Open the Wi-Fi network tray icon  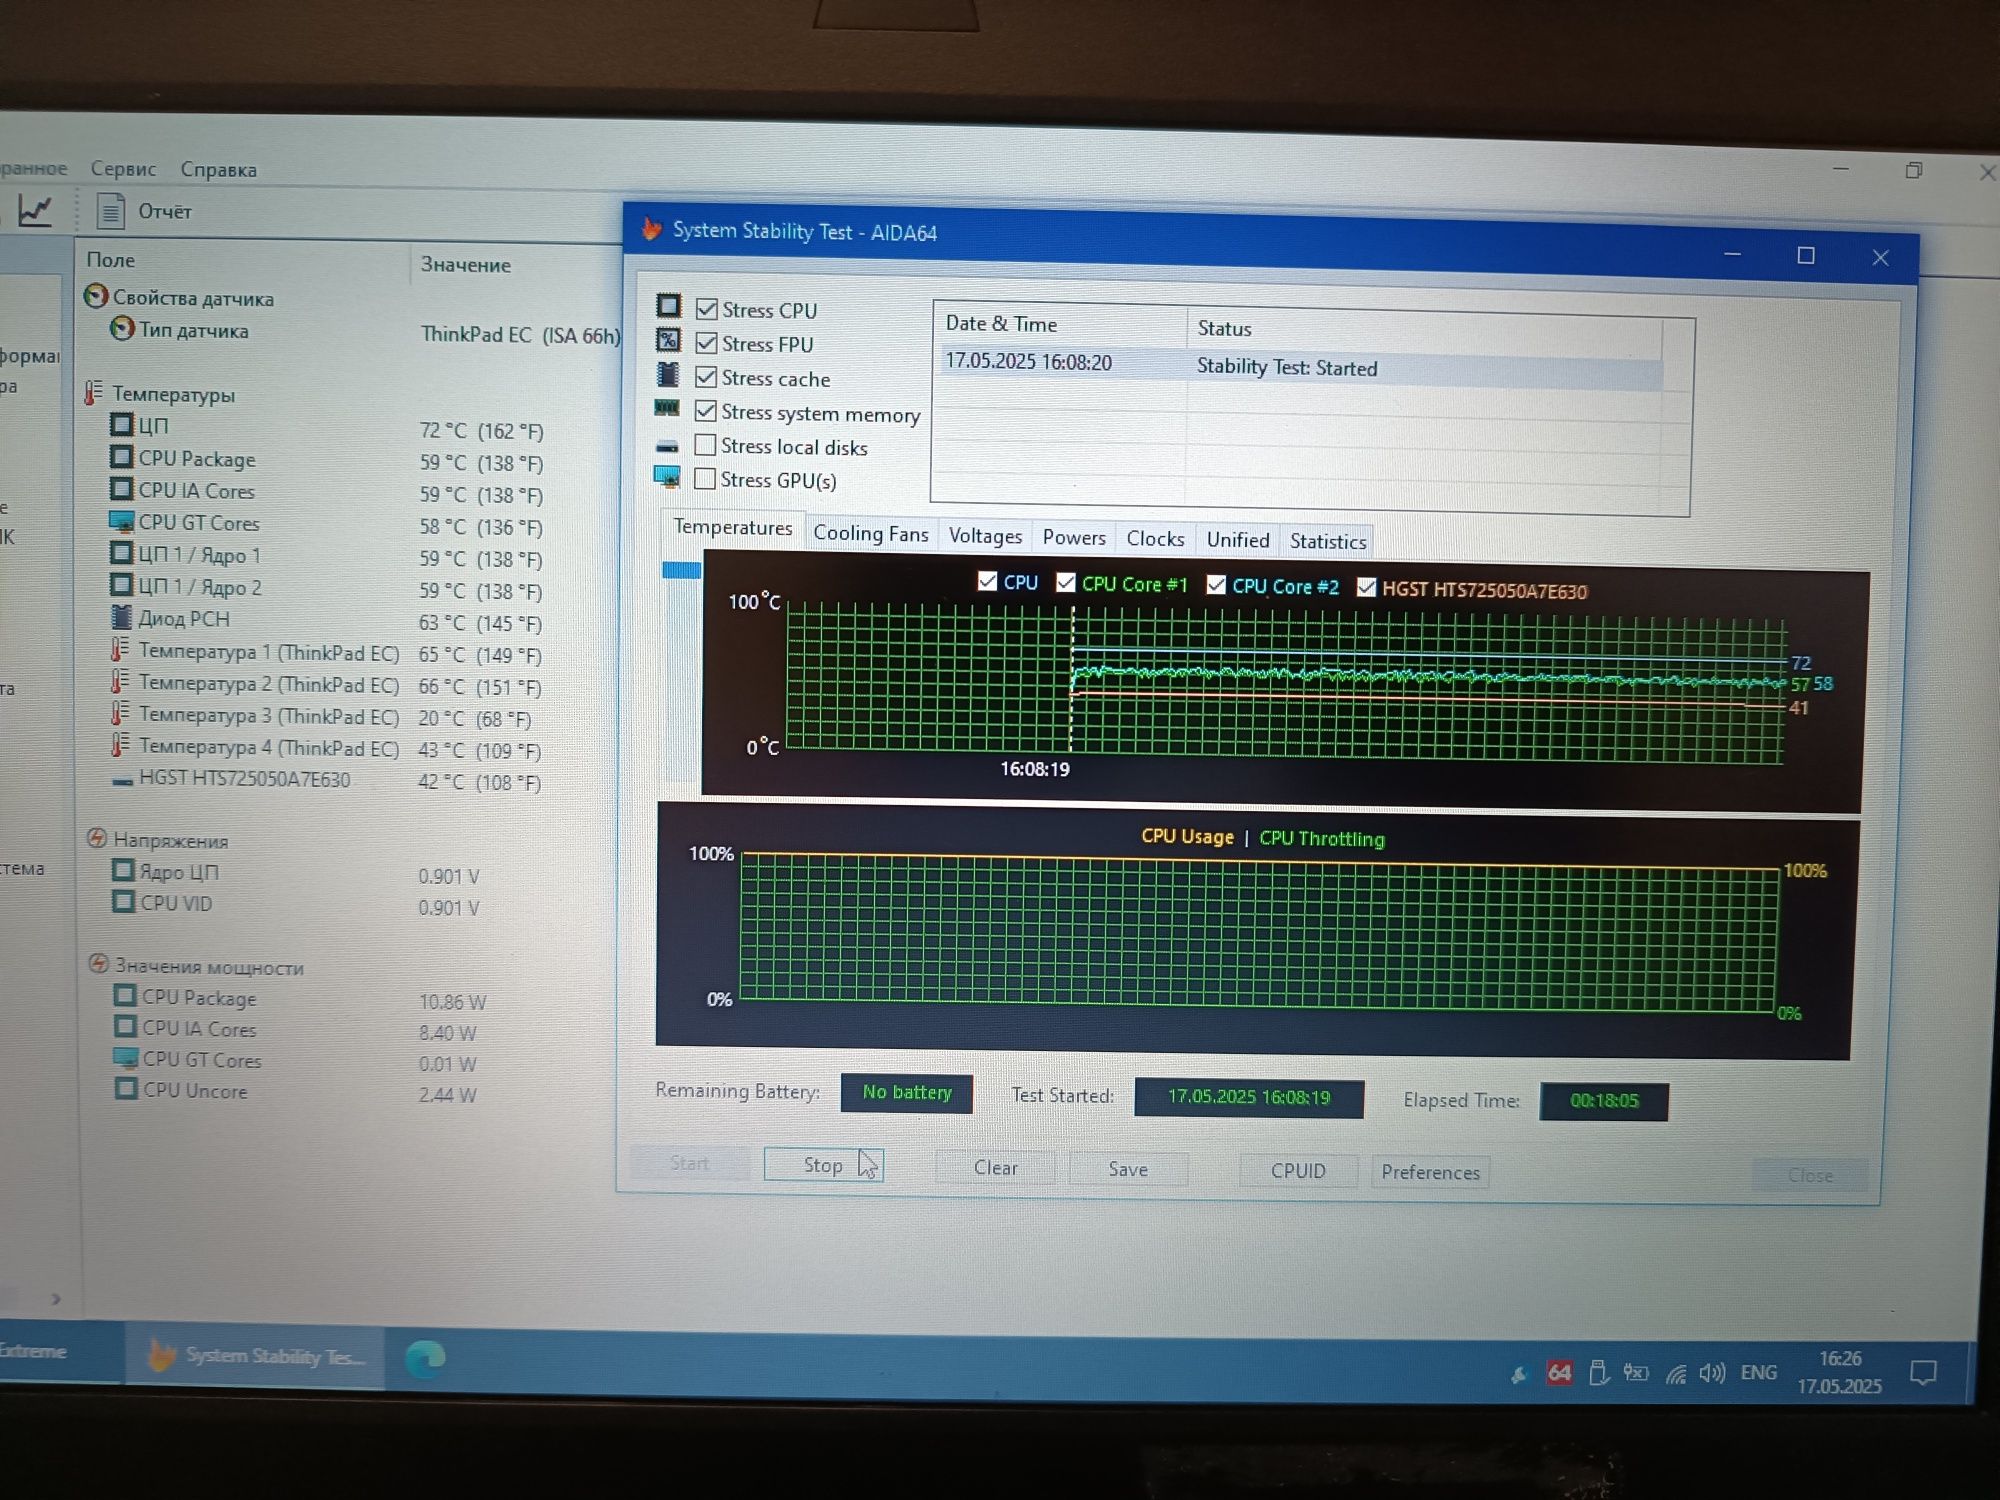tap(1676, 1373)
